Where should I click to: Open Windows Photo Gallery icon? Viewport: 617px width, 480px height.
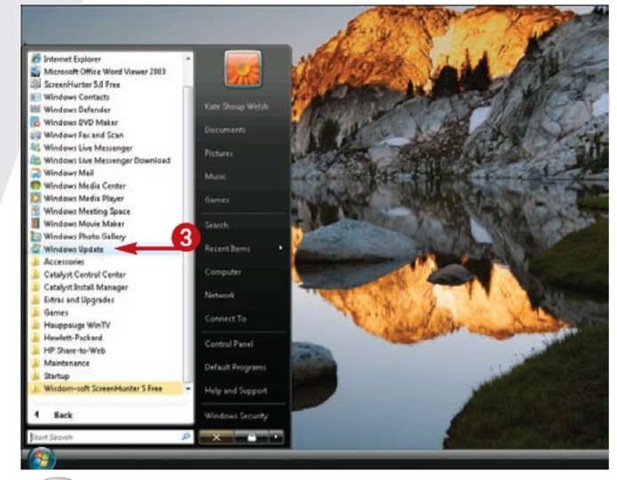36,236
